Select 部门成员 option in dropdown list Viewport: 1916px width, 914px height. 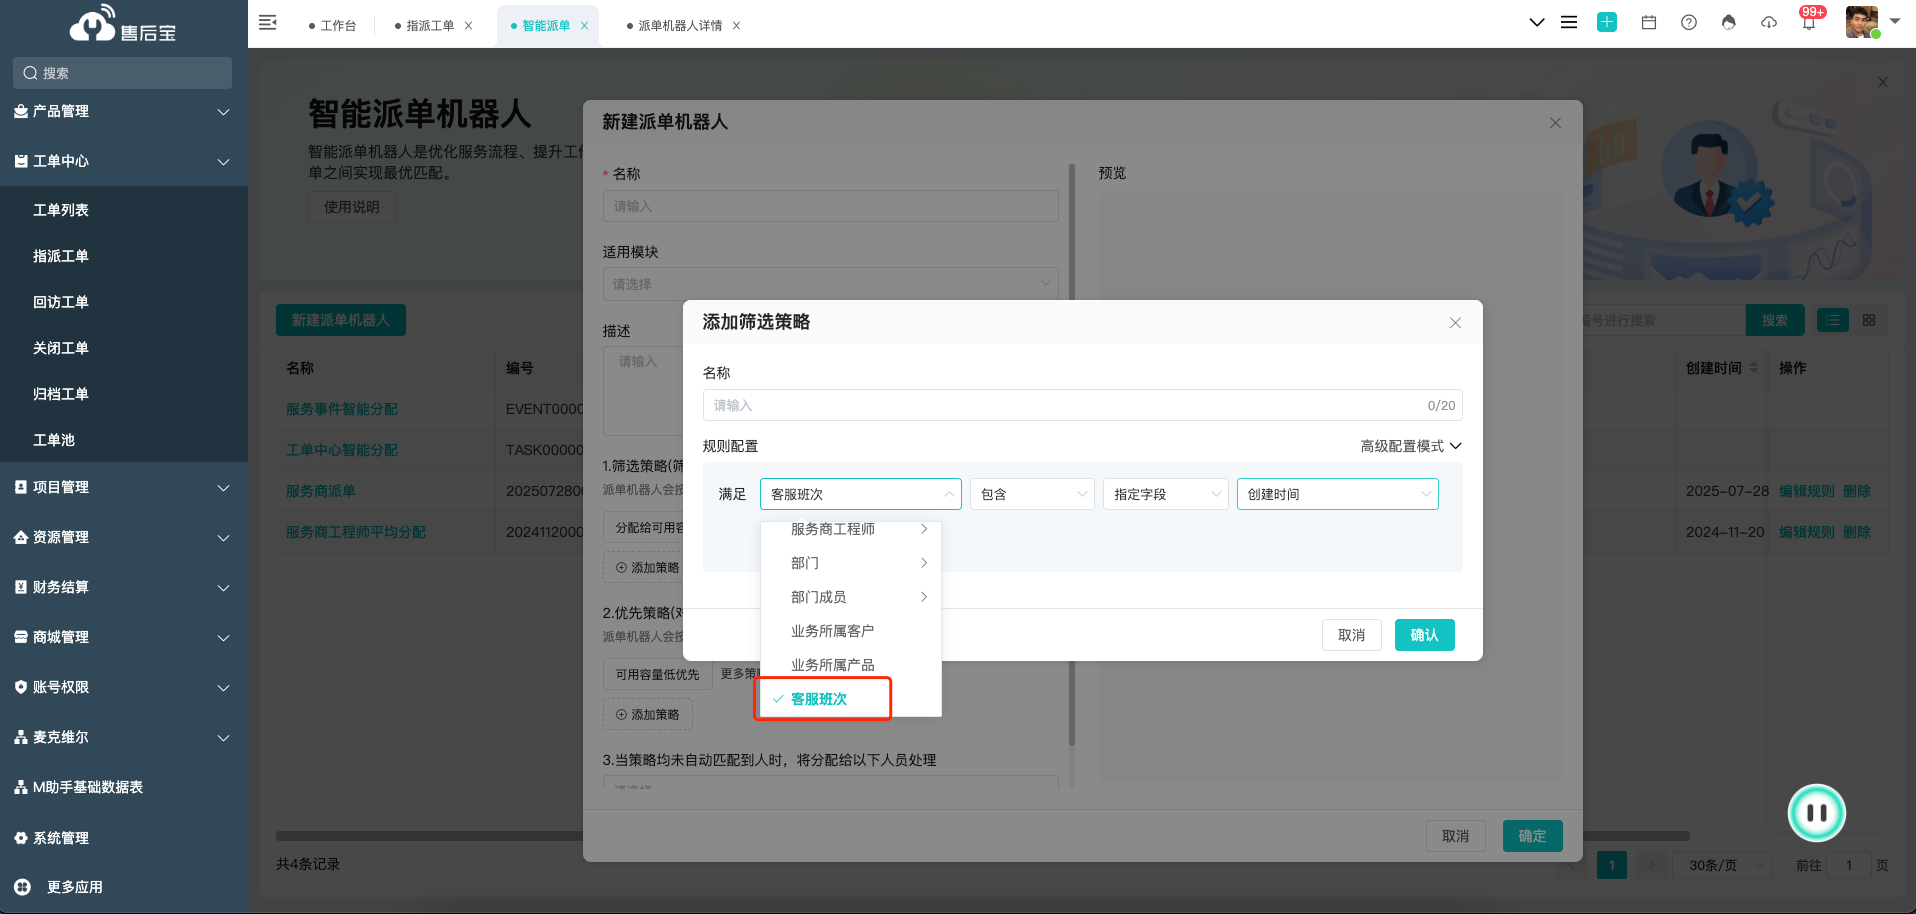point(851,597)
